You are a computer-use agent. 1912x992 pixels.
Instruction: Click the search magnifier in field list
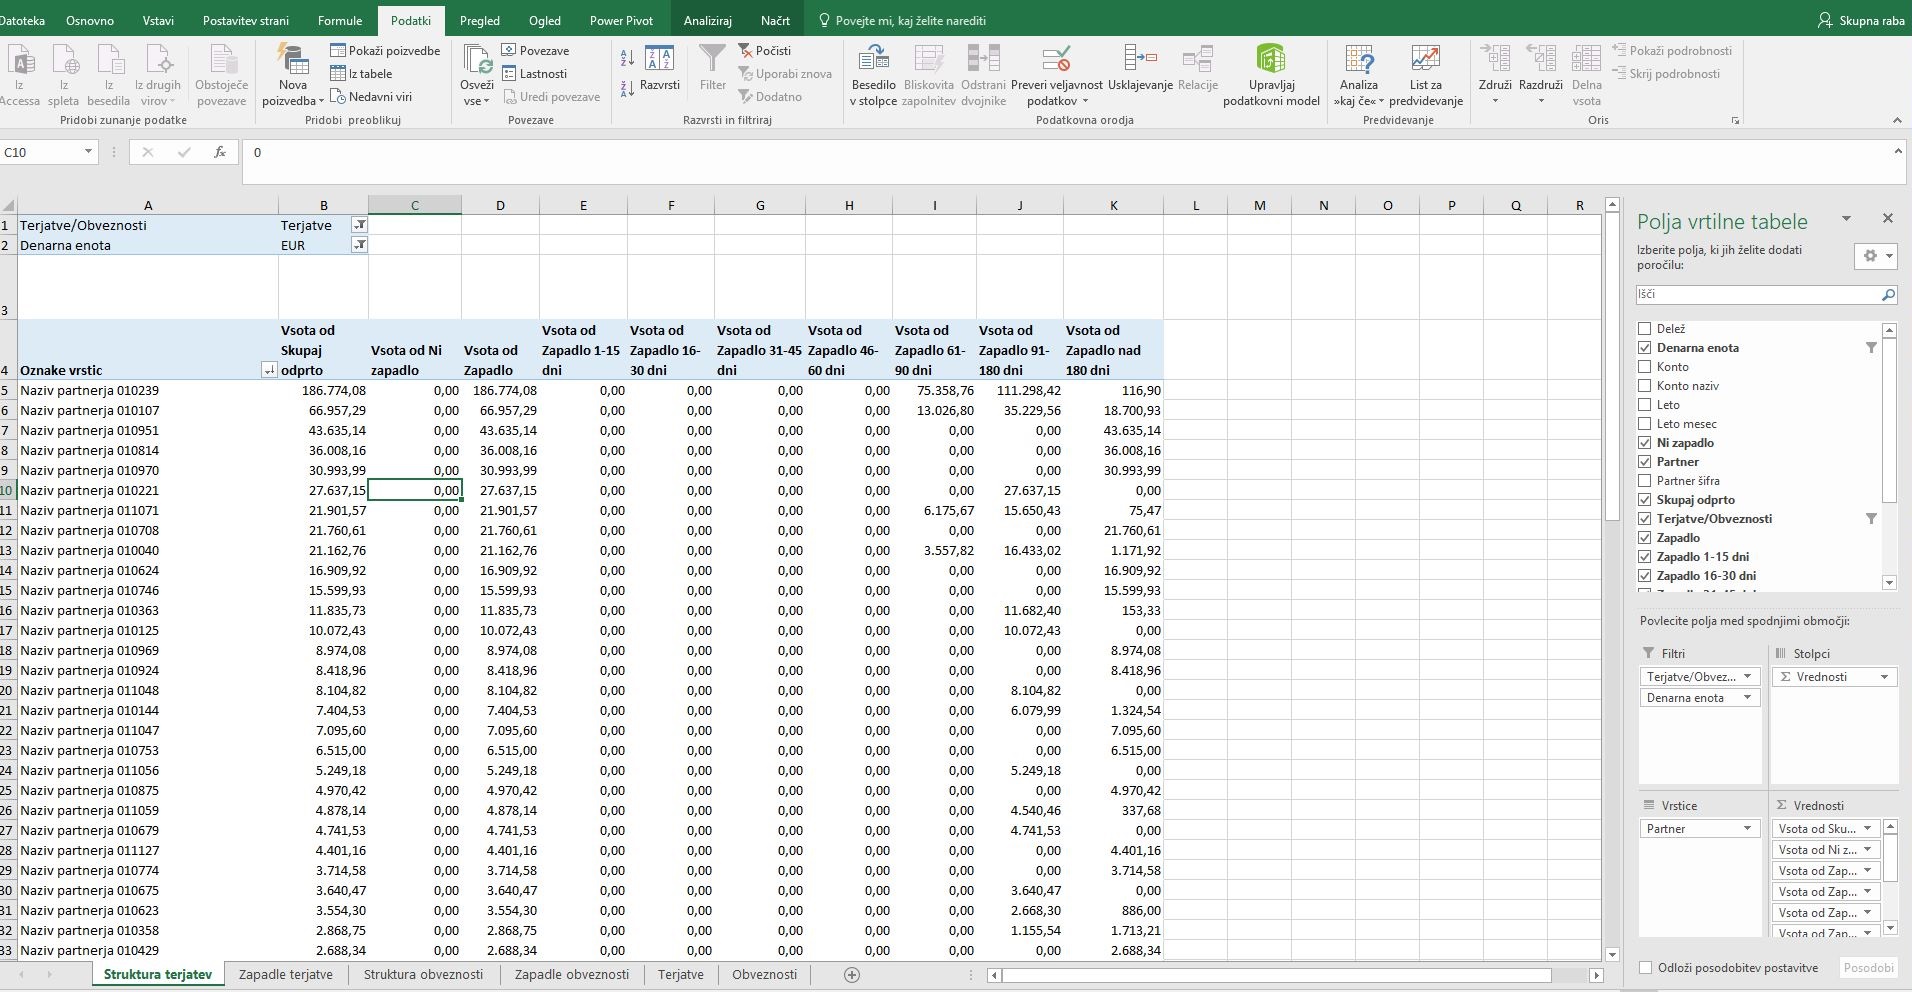click(1888, 295)
